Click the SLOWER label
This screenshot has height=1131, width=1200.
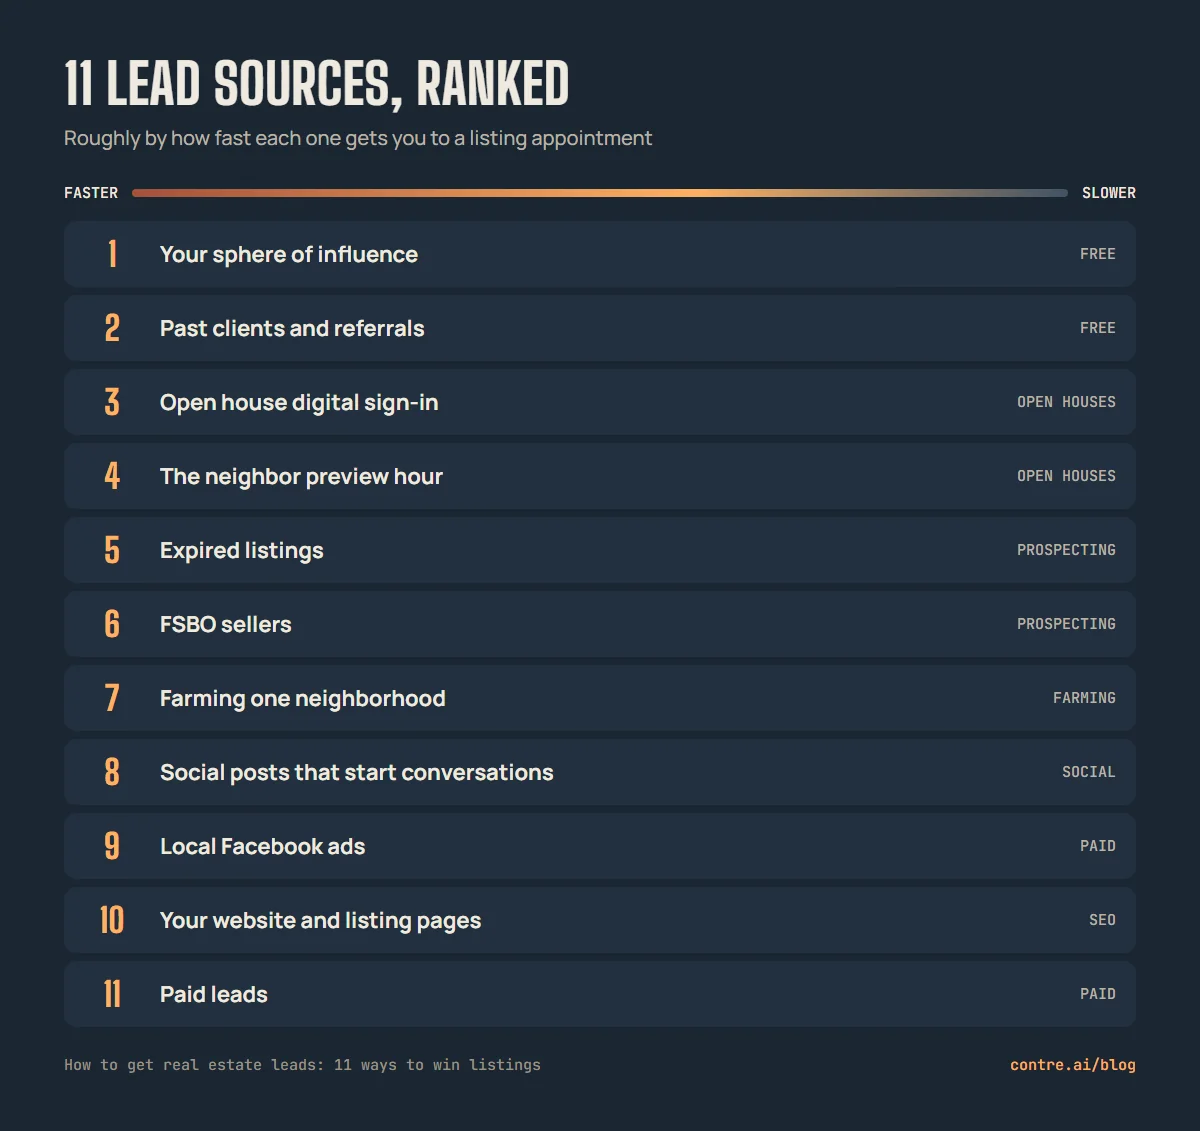(1109, 193)
